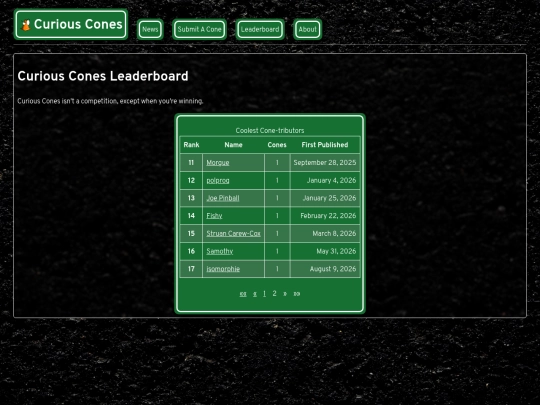Image resolution: width=540 pixels, height=405 pixels.
Task: Click the Cones column header
Action: click(277, 145)
